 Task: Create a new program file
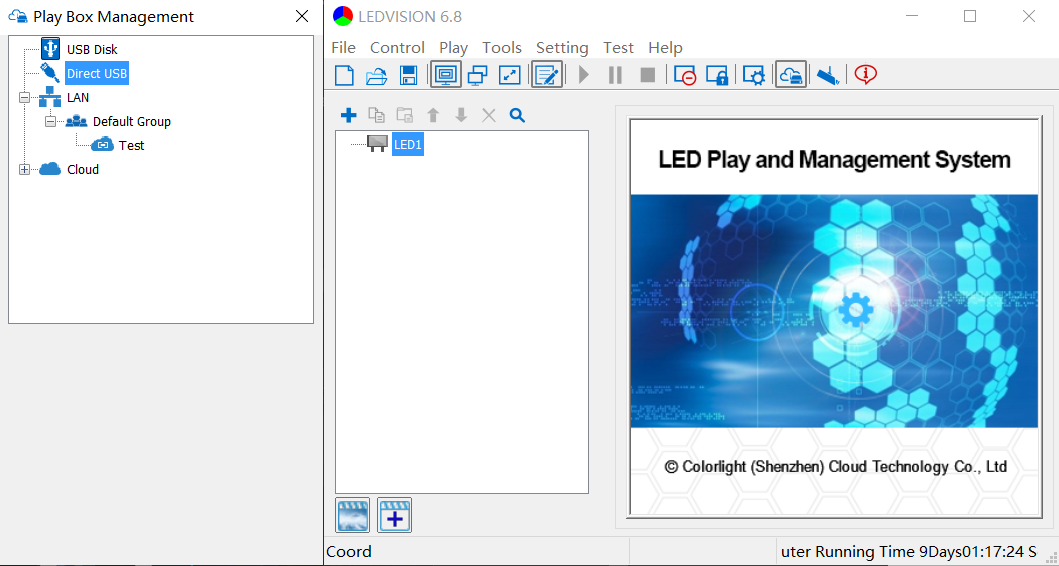344,75
